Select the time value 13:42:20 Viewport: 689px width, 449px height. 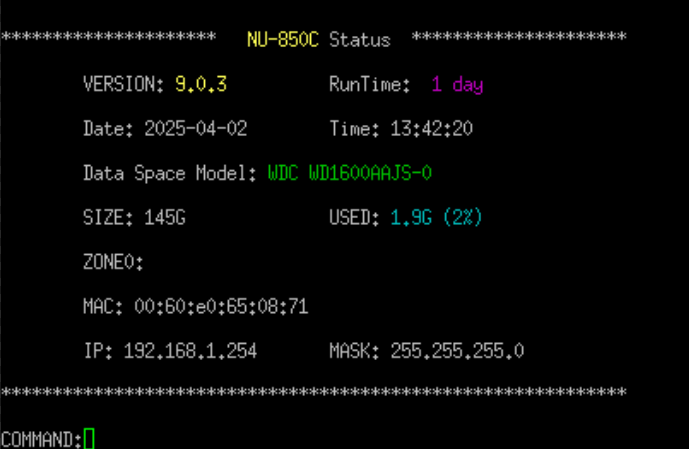(431, 129)
